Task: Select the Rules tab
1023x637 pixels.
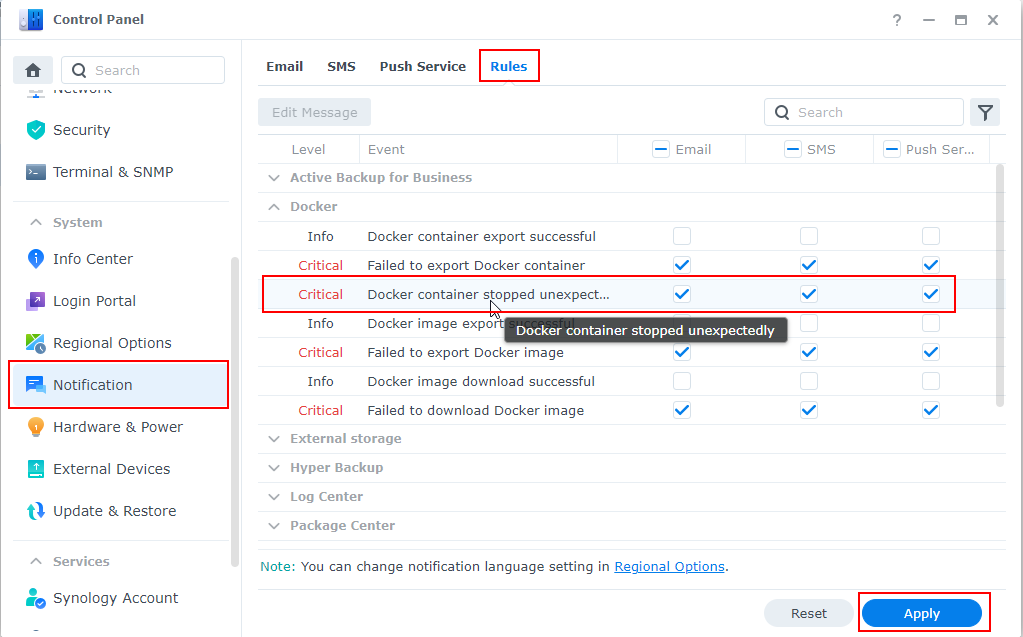Action: click(x=509, y=66)
